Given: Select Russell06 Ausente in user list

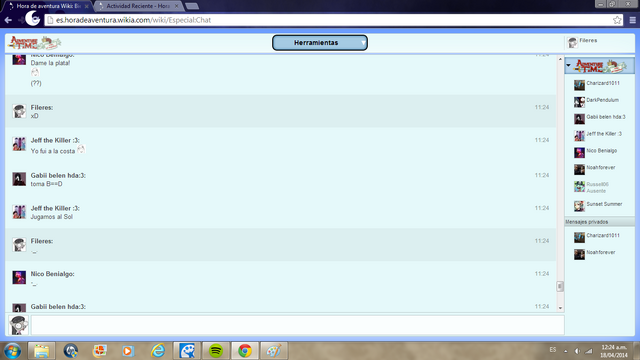Looking at the screenshot, I should point(600,187).
